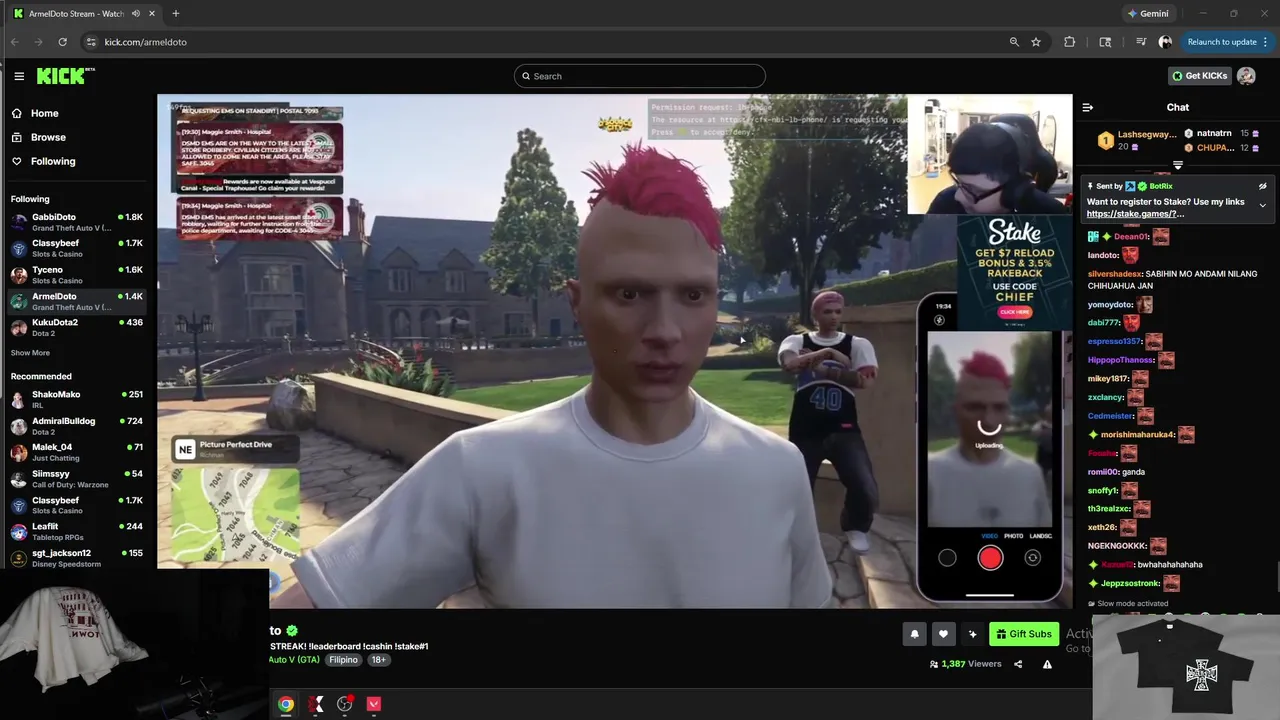1280x720 pixels.
Task: Hide the pinned BotRix message
Action: [x=1262, y=186]
